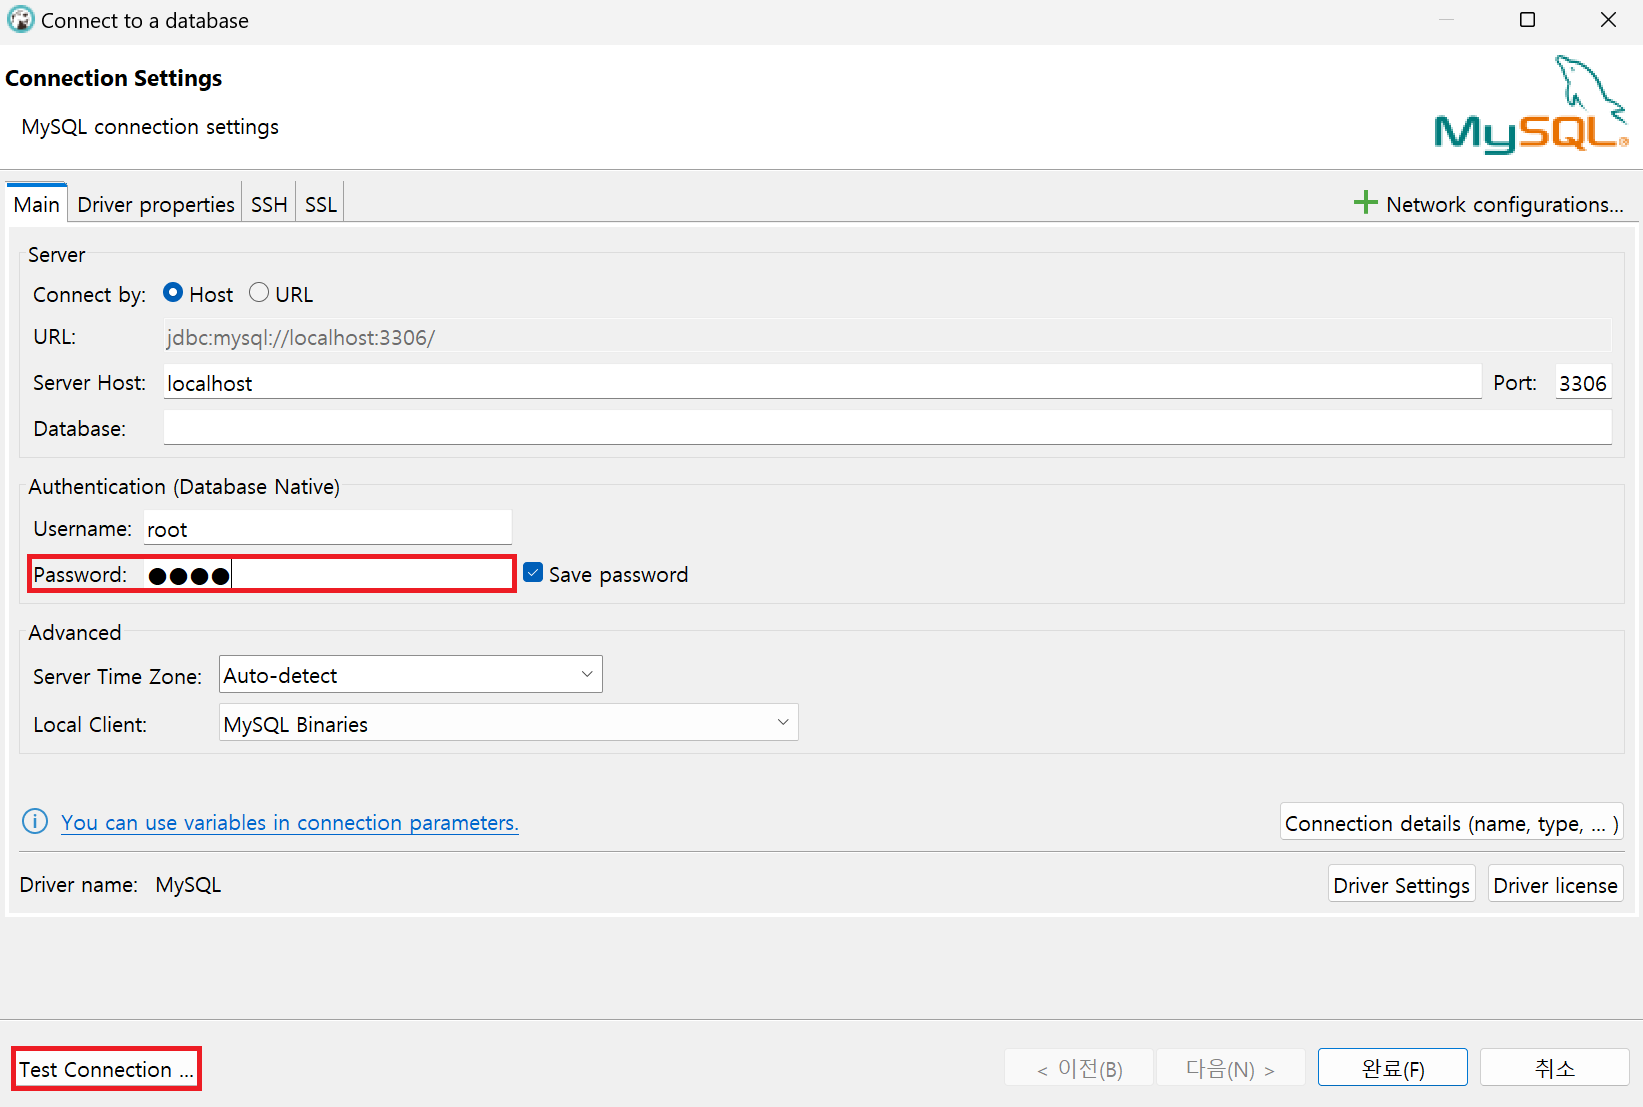Open the SSH tab

point(269,204)
